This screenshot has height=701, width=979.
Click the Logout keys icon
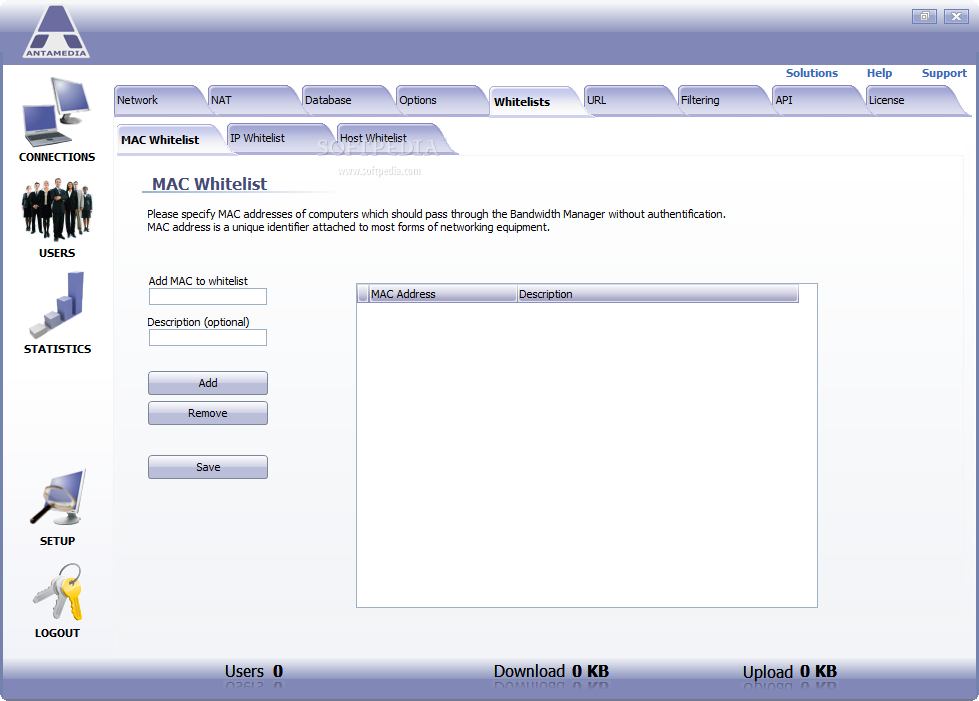pos(57,592)
